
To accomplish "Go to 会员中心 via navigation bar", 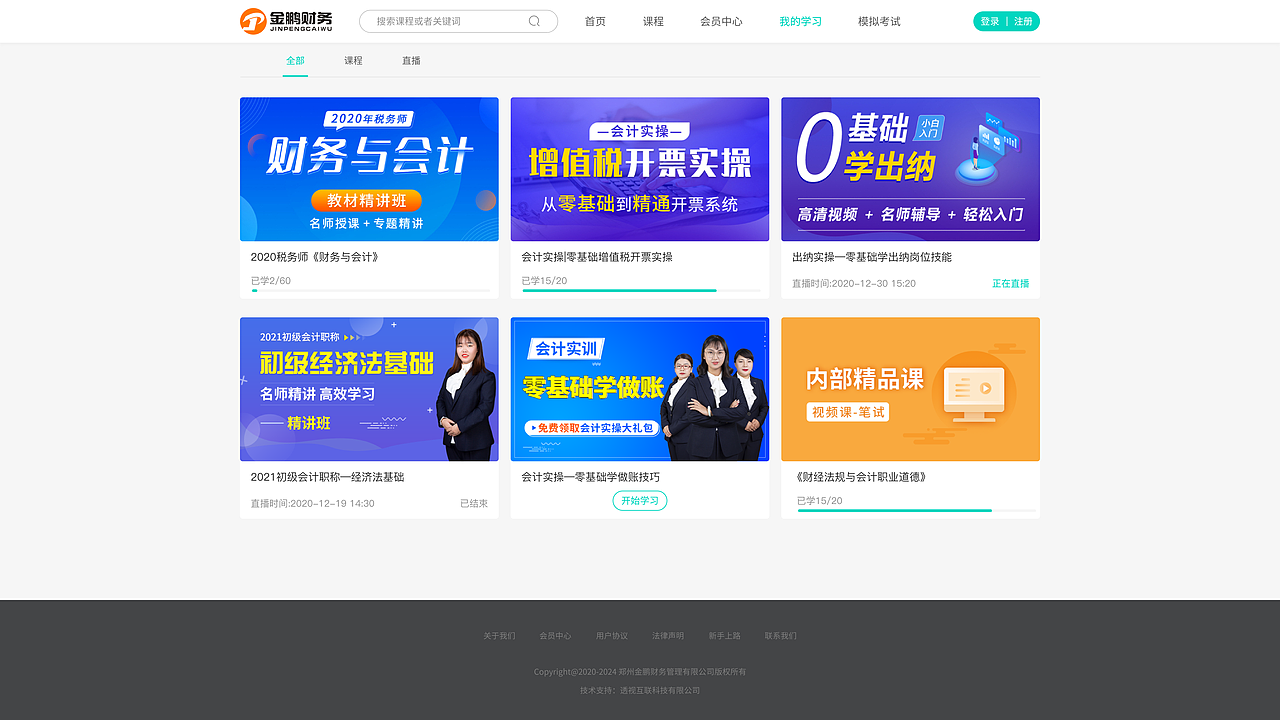I will click(x=722, y=21).
